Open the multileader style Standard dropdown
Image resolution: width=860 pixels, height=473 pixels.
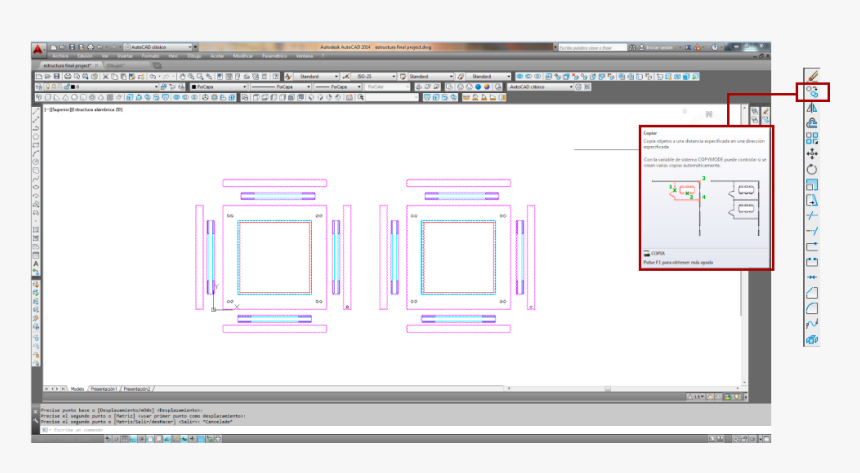pos(488,77)
